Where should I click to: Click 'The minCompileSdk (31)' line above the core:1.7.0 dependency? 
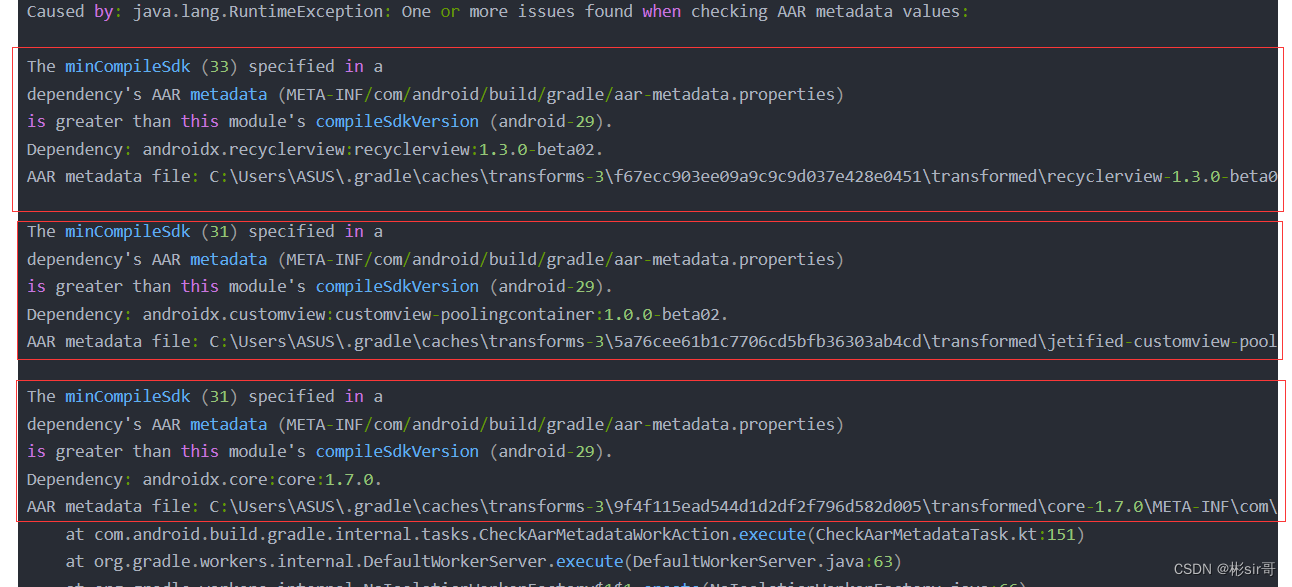205,396
